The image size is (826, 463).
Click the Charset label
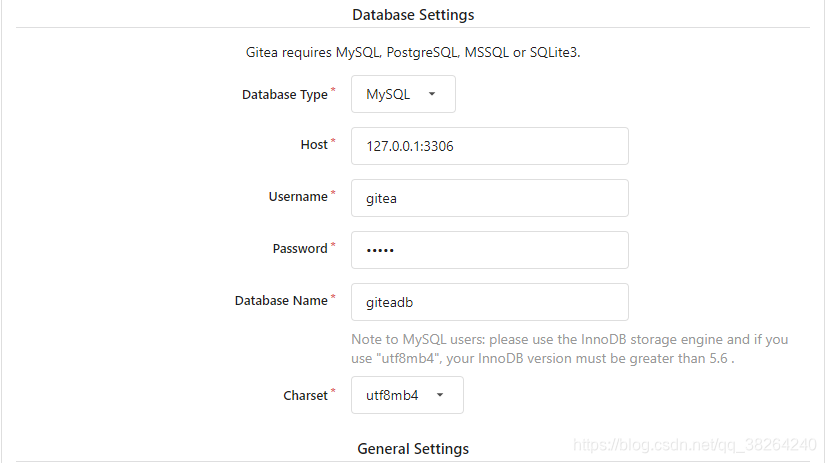[x=306, y=396]
